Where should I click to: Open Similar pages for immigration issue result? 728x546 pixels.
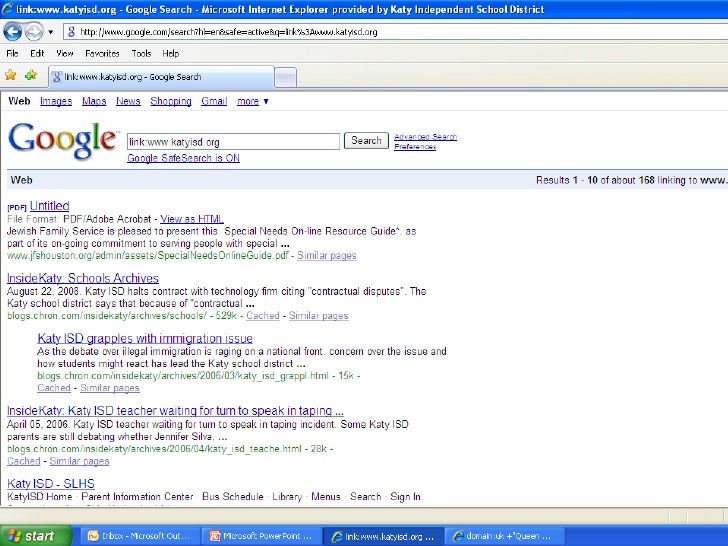(x=110, y=388)
